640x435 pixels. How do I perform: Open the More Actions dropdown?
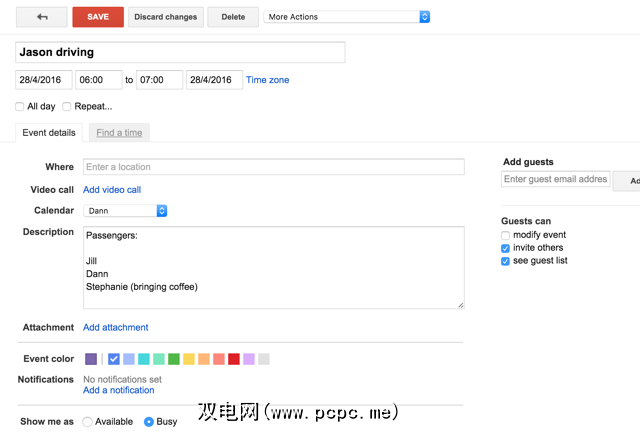[347, 17]
